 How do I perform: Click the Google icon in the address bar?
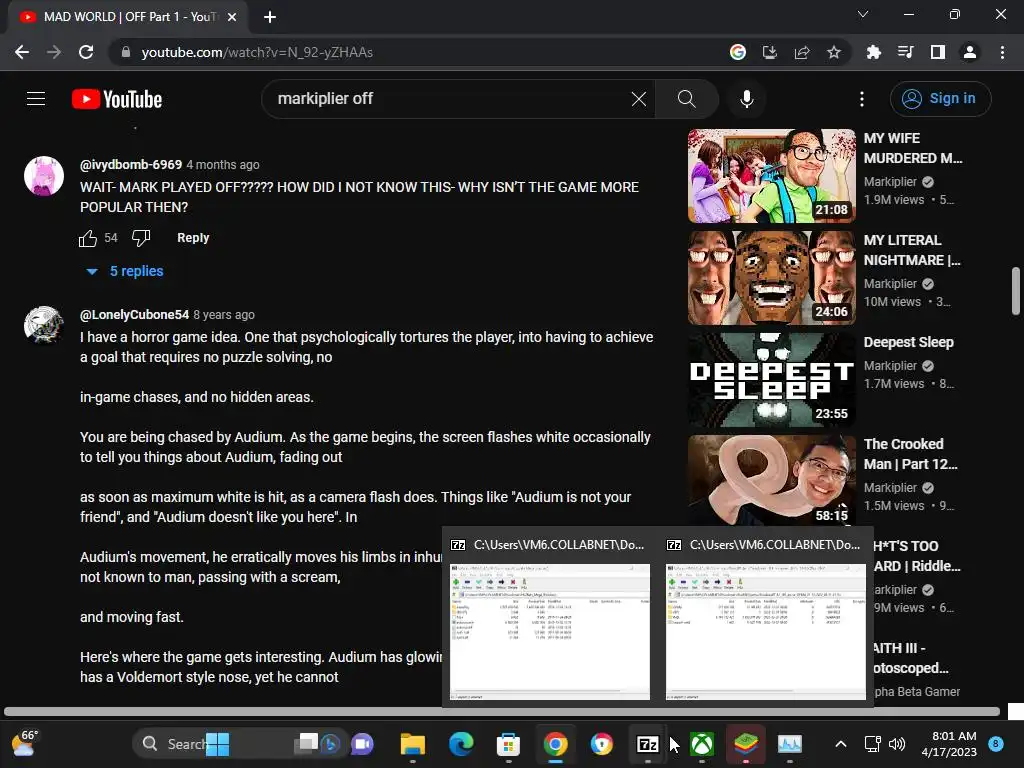[738, 52]
